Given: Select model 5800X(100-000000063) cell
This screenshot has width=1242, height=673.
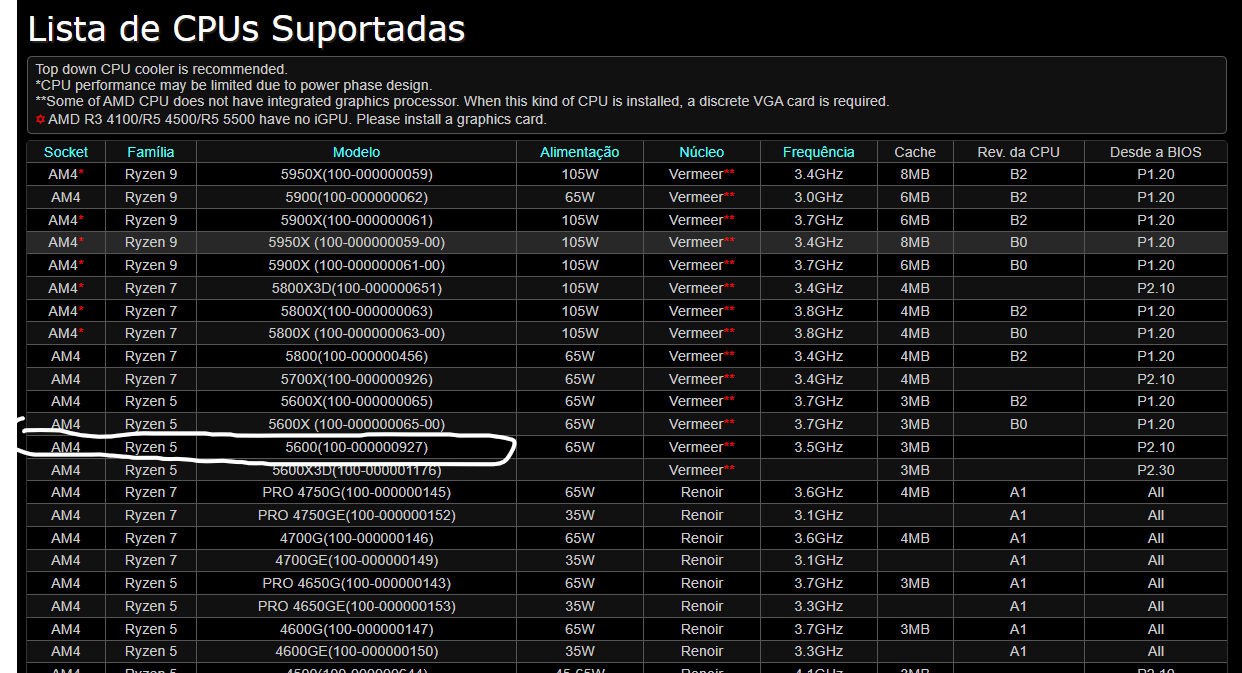Looking at the screenshot, I should tap(357, 311).
